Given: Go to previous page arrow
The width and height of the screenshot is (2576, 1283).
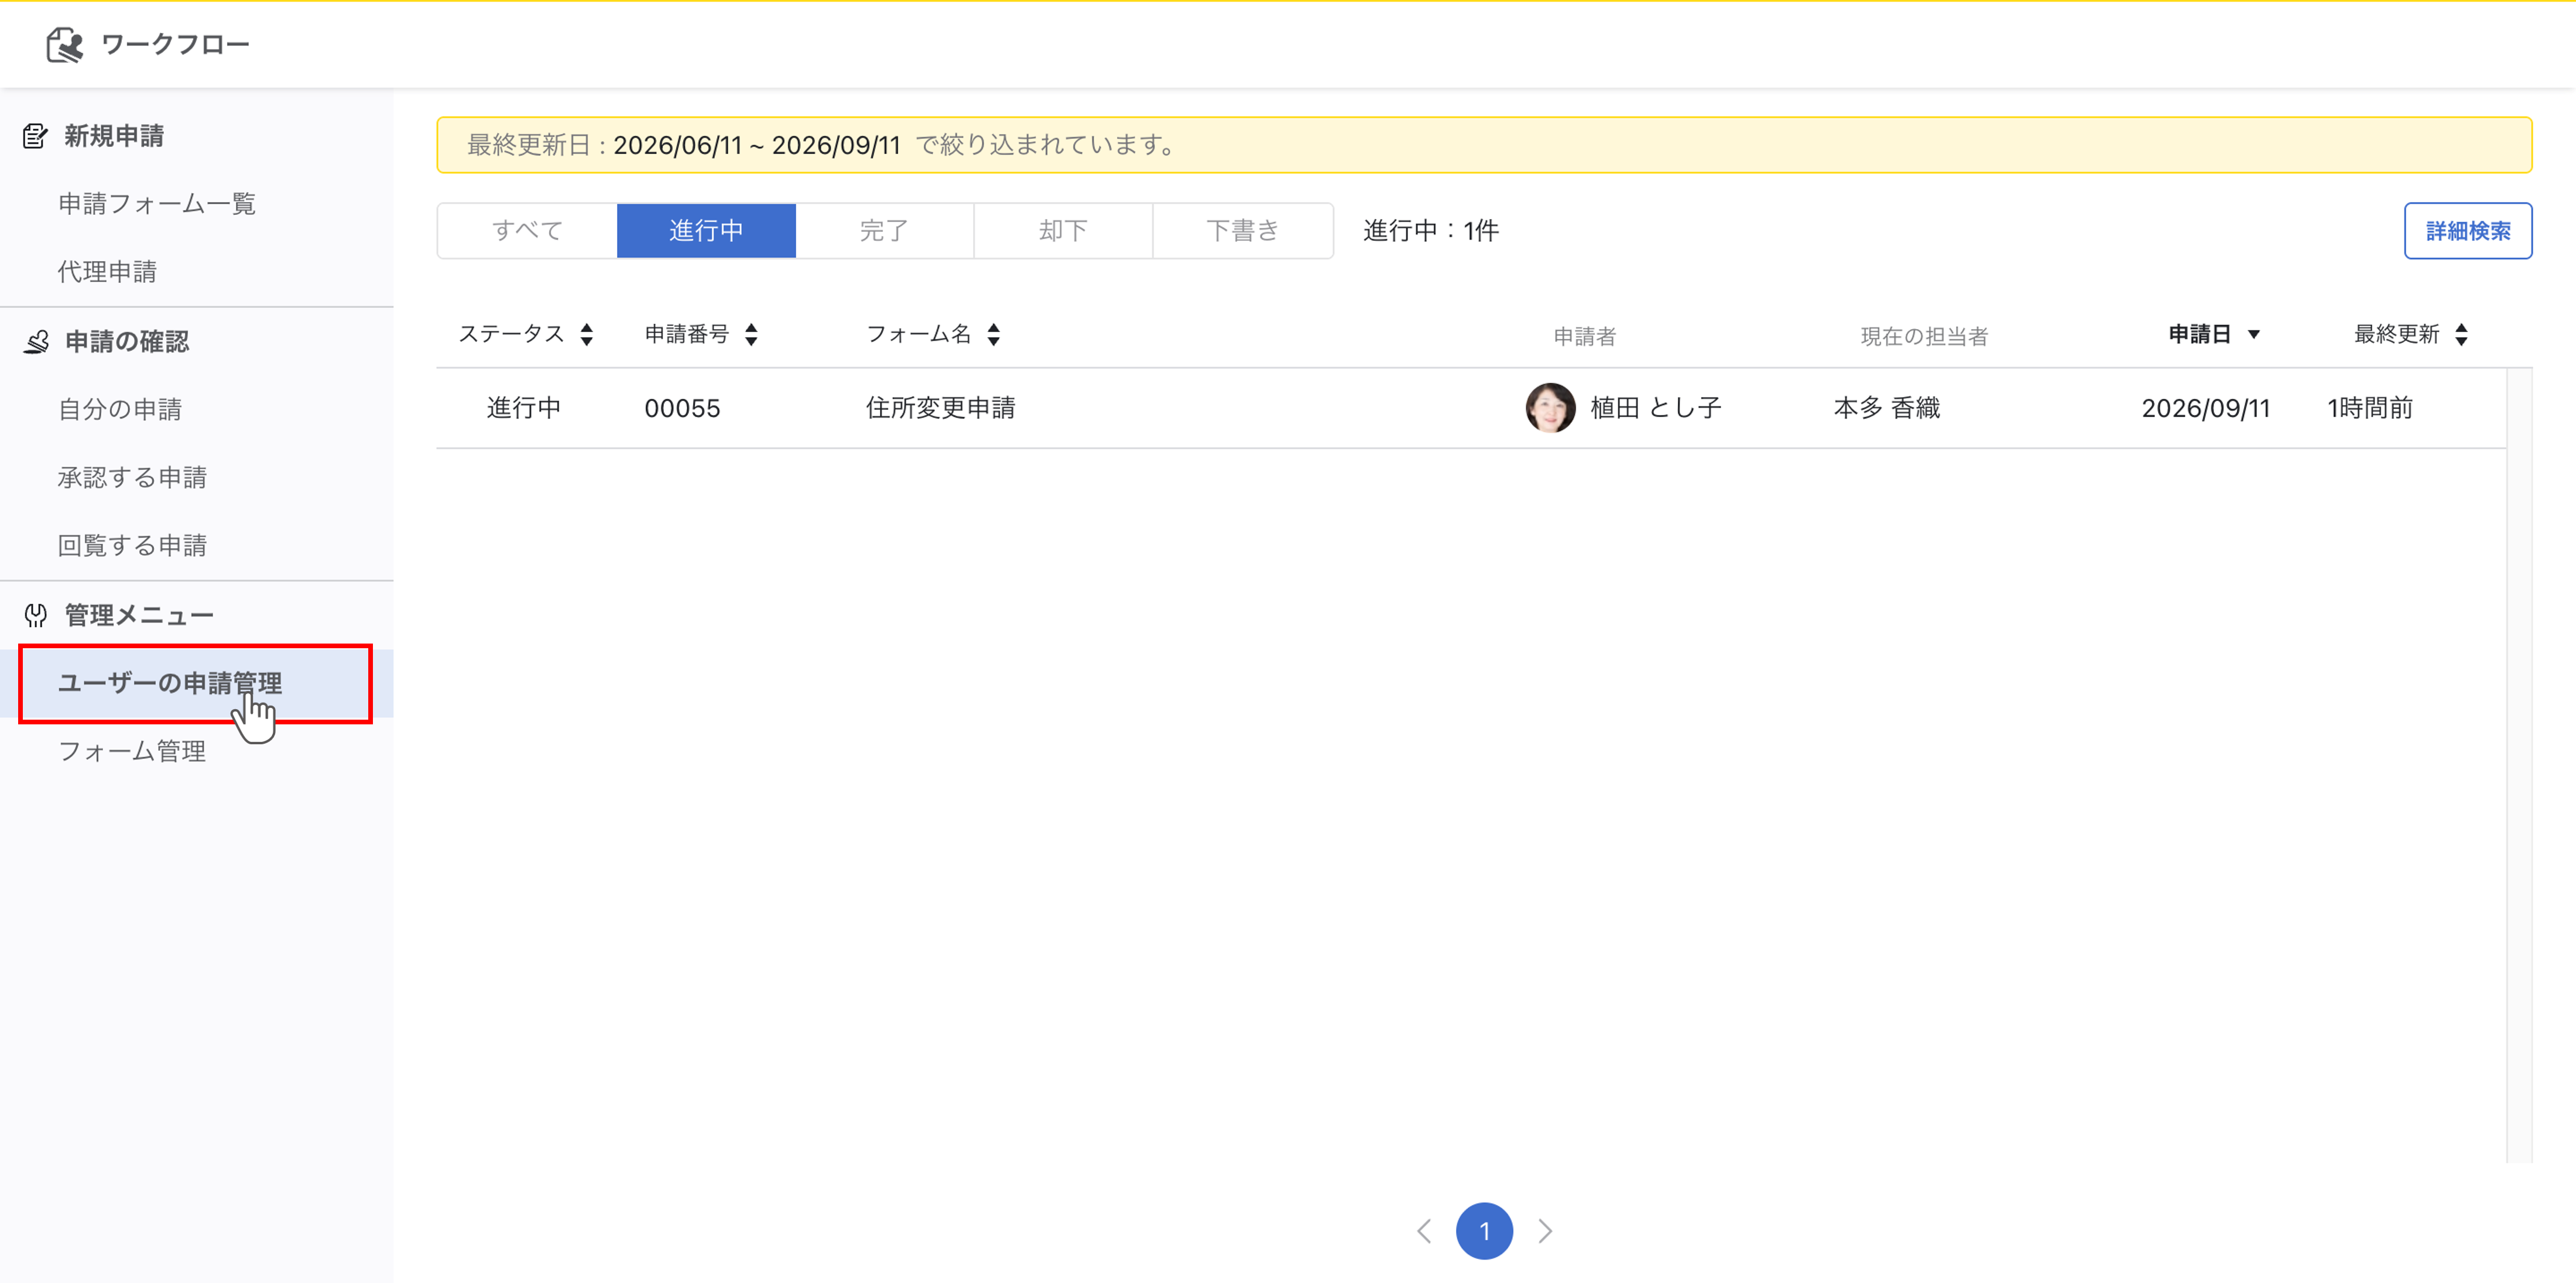Looking at the screenshot, I should [x=1424, y=1231].
